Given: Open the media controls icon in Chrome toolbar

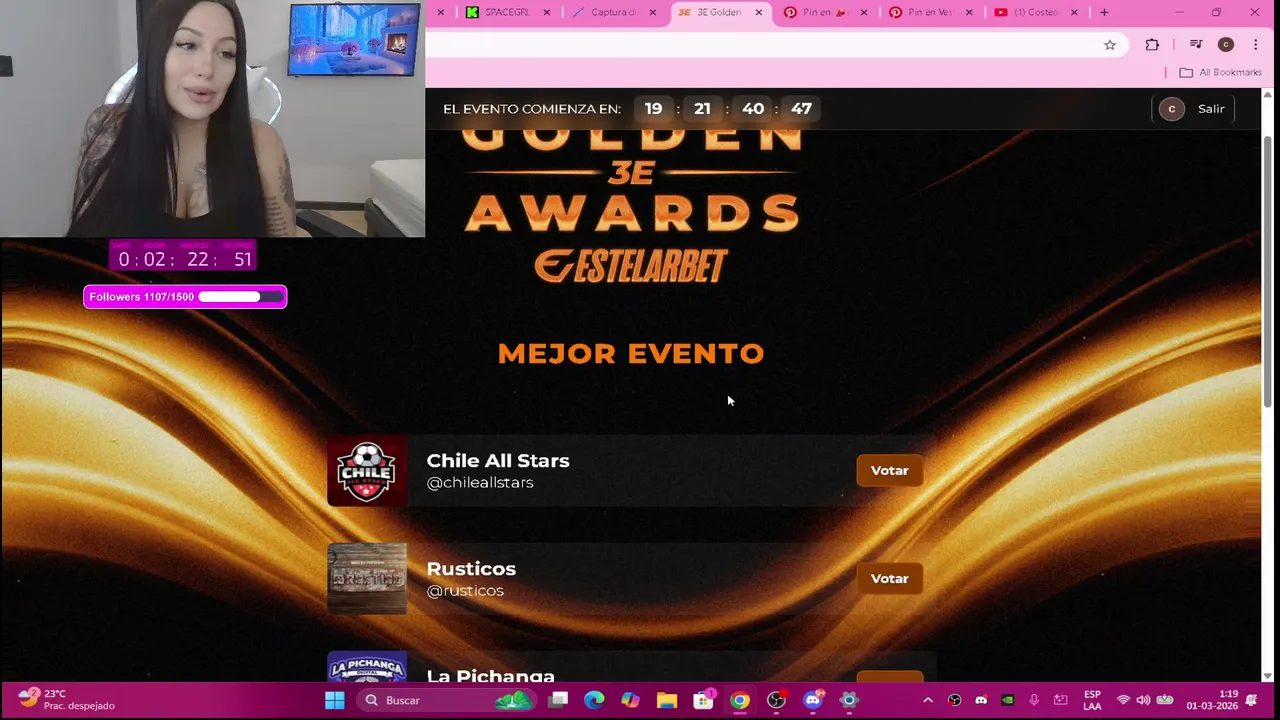Looking at the screenshot, I should (1196, 45).
